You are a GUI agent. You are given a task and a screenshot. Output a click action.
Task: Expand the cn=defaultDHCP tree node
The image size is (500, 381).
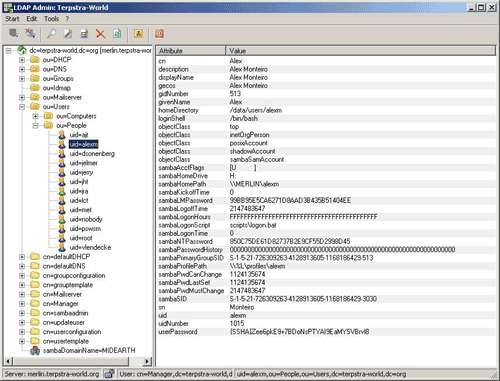(22, 257)
